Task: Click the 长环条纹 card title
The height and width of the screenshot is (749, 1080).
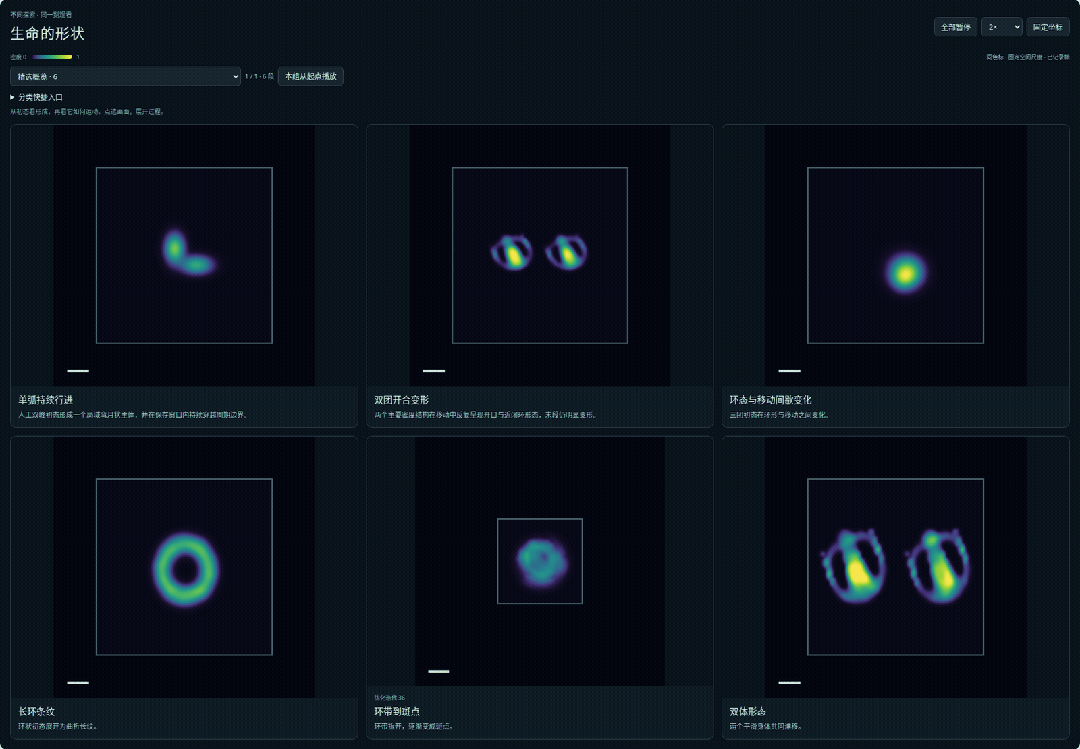Action: click(37, 711)
